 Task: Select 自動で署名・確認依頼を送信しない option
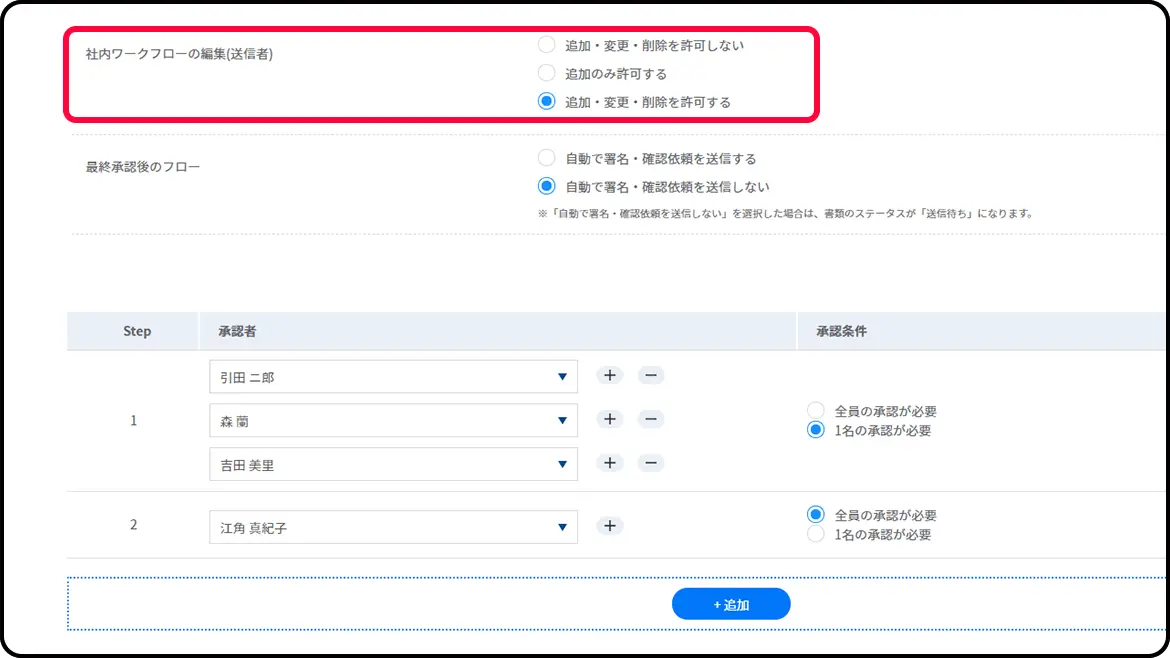click(546, 186)
